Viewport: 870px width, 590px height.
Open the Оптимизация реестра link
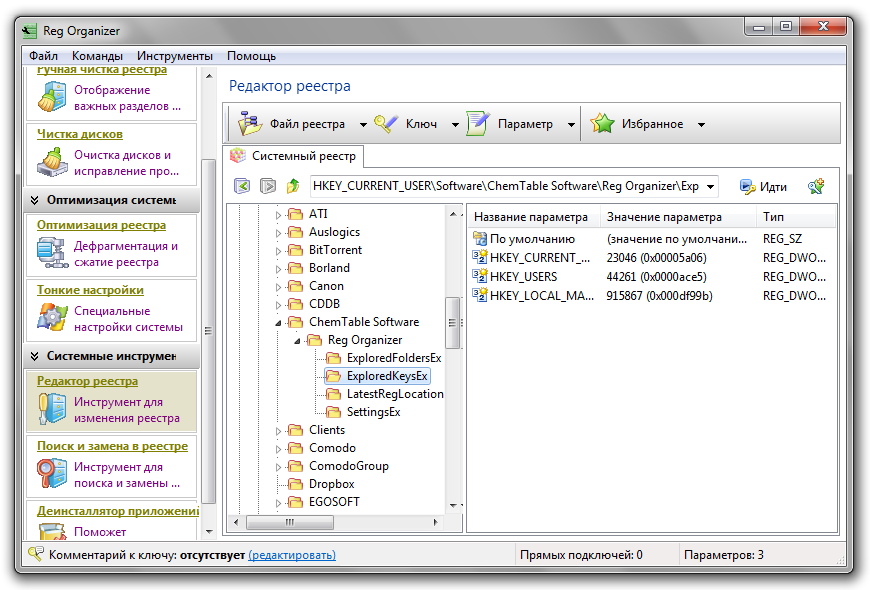(102, 225)
